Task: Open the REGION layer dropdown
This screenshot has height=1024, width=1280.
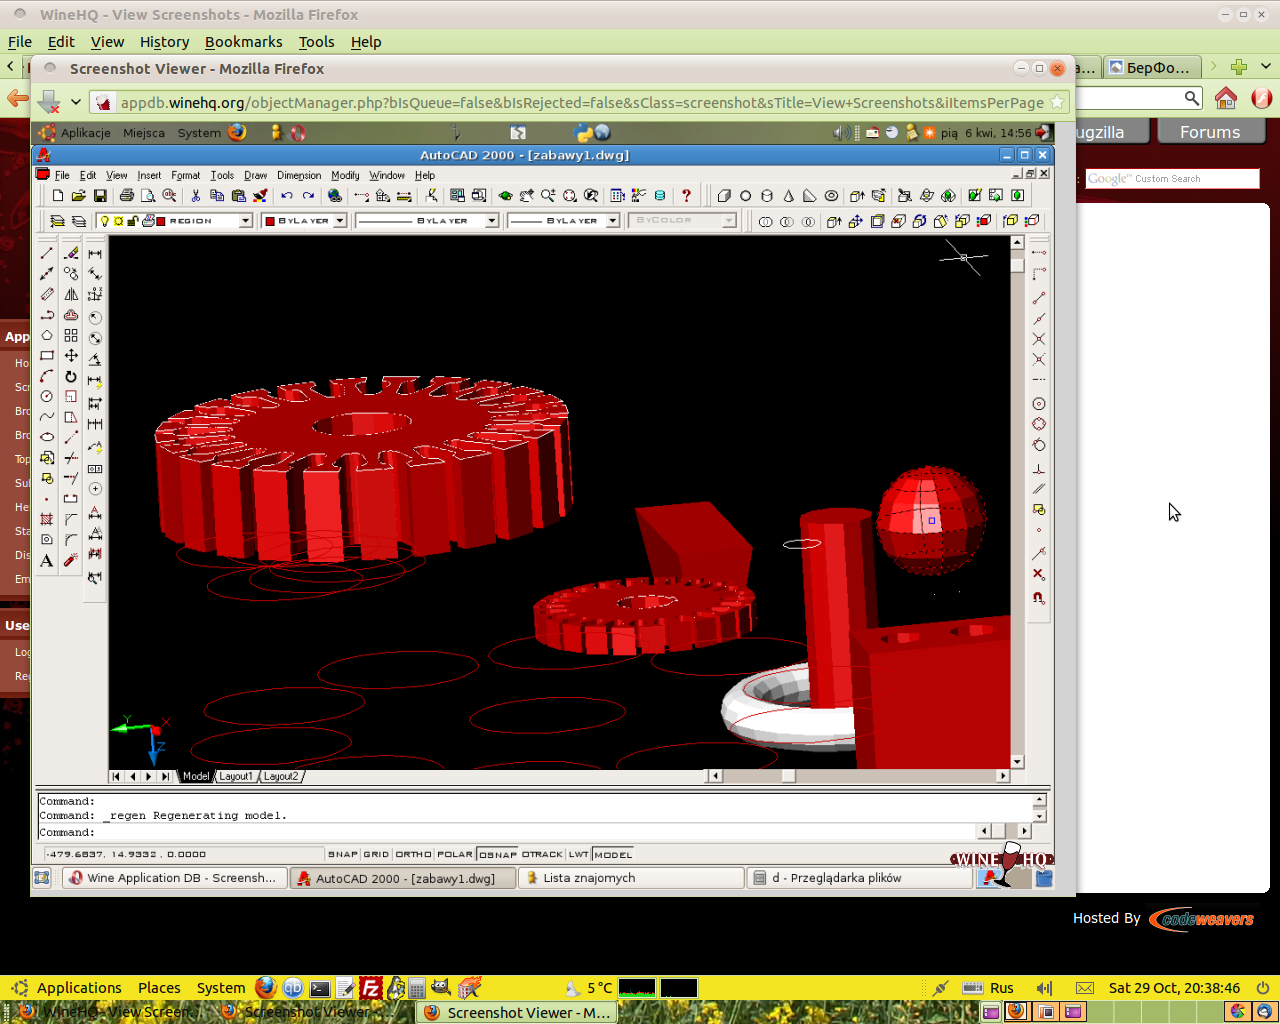Action: tap(245, 221)
